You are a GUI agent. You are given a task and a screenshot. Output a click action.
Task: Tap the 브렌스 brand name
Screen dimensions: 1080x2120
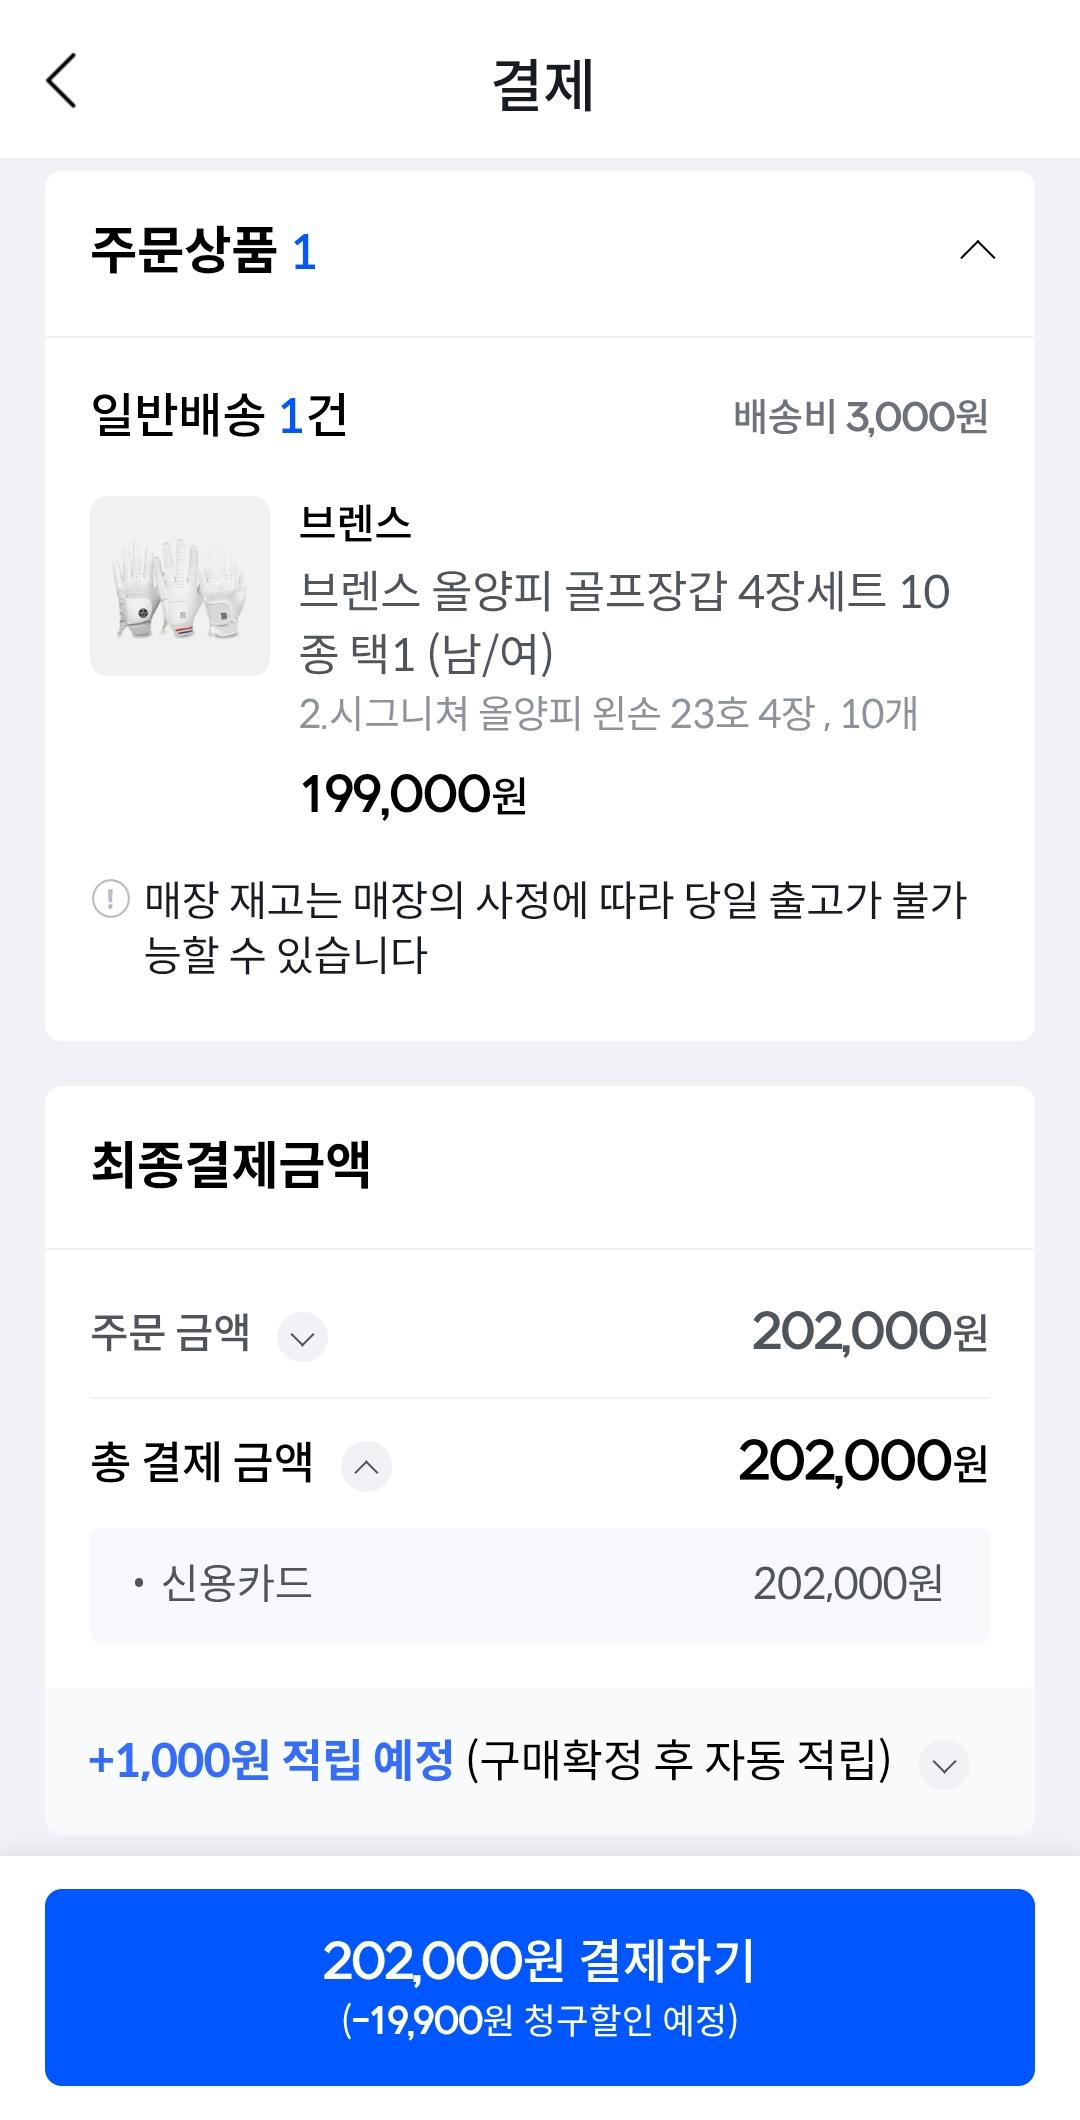tap(356, 522)
